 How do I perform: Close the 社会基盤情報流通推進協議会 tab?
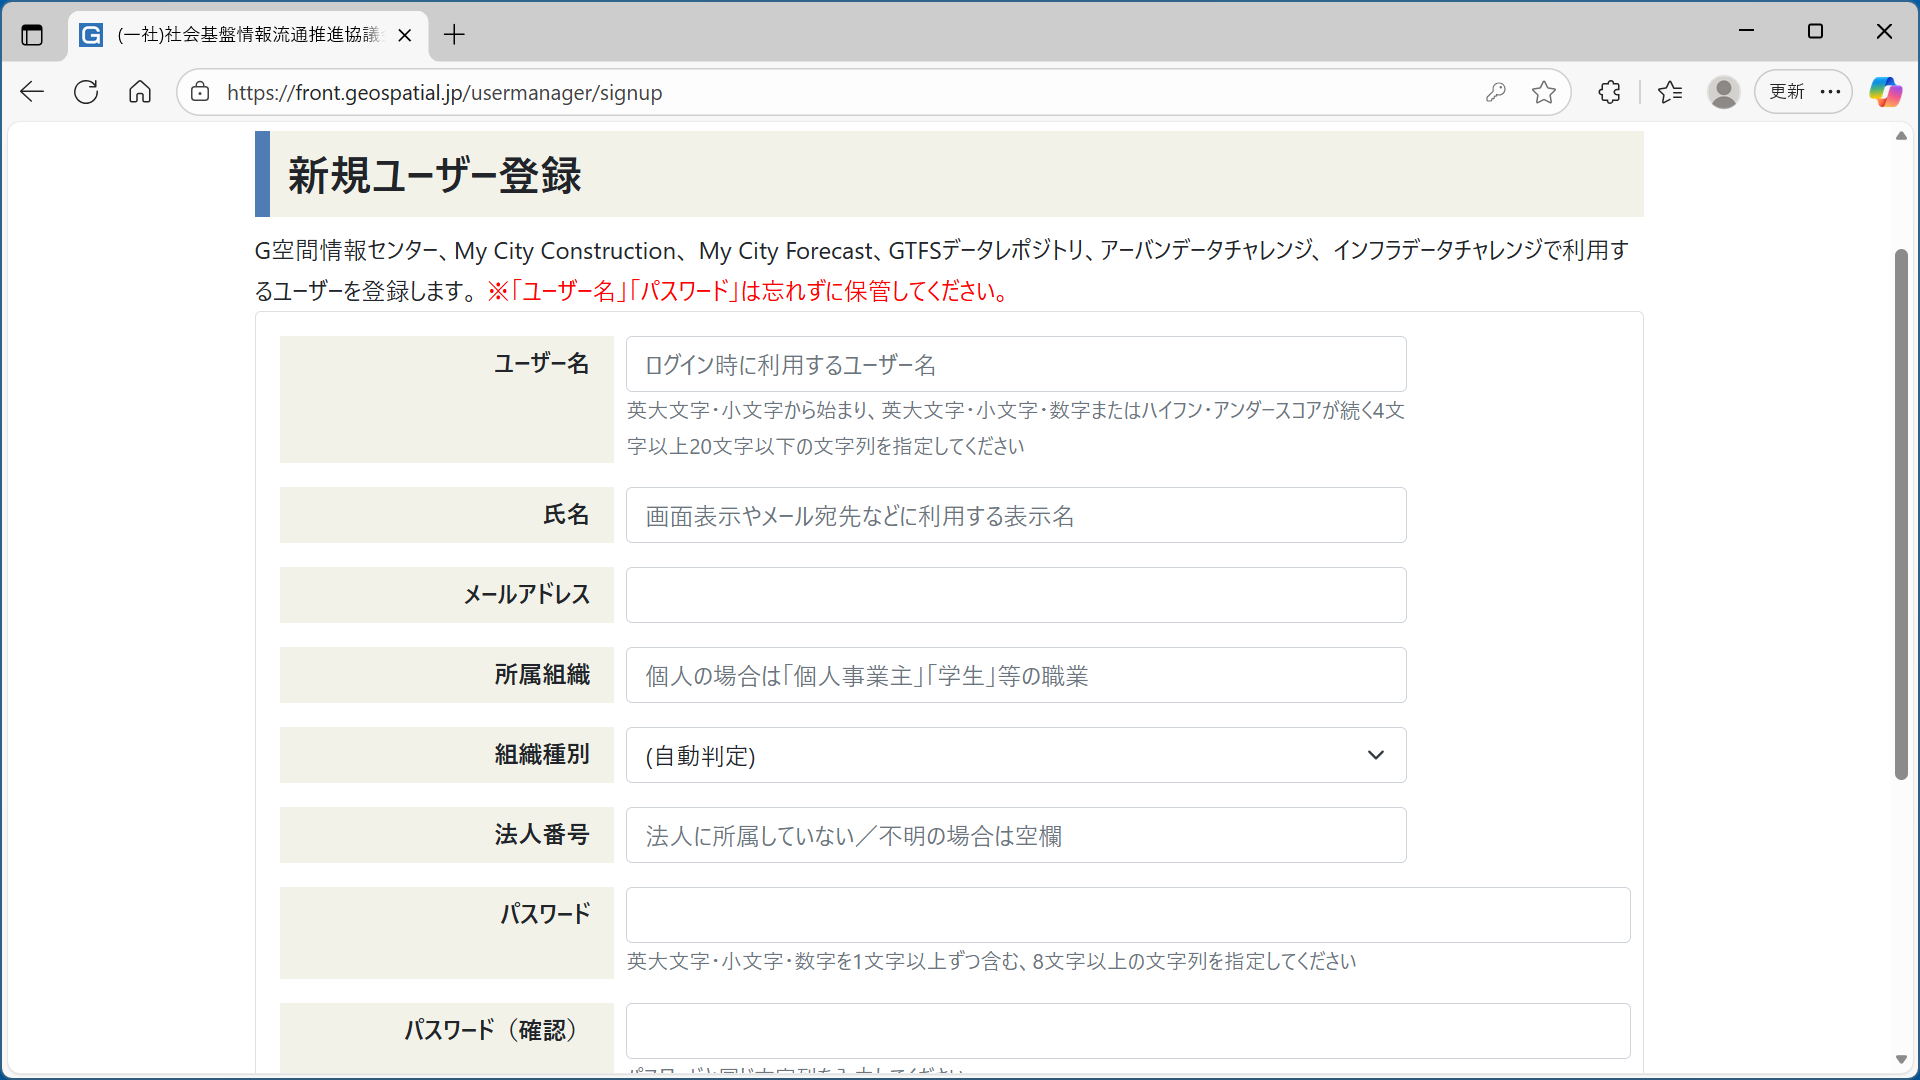tap(405, 35)
